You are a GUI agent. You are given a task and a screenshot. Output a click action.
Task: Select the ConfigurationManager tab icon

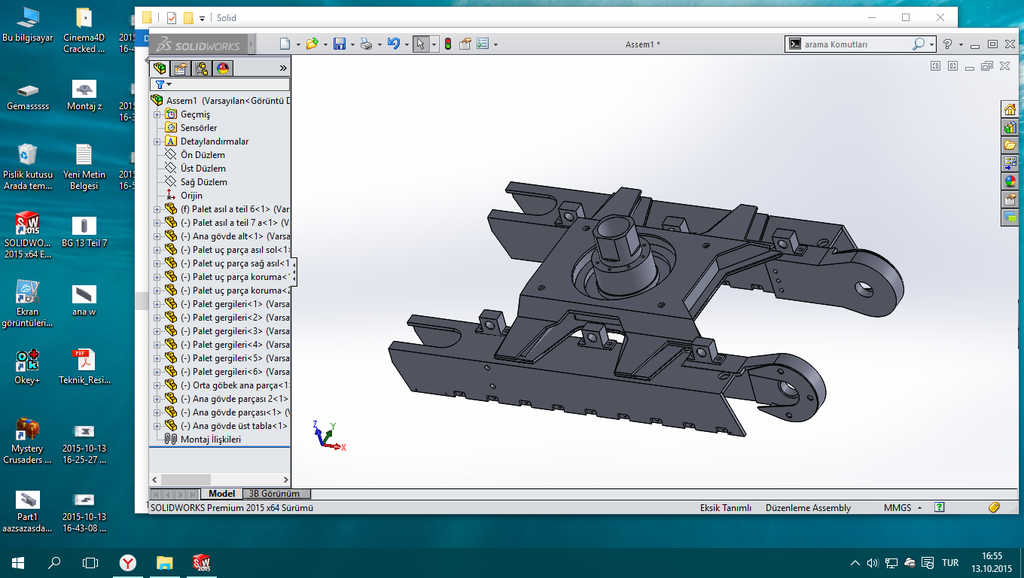(202, 68)
